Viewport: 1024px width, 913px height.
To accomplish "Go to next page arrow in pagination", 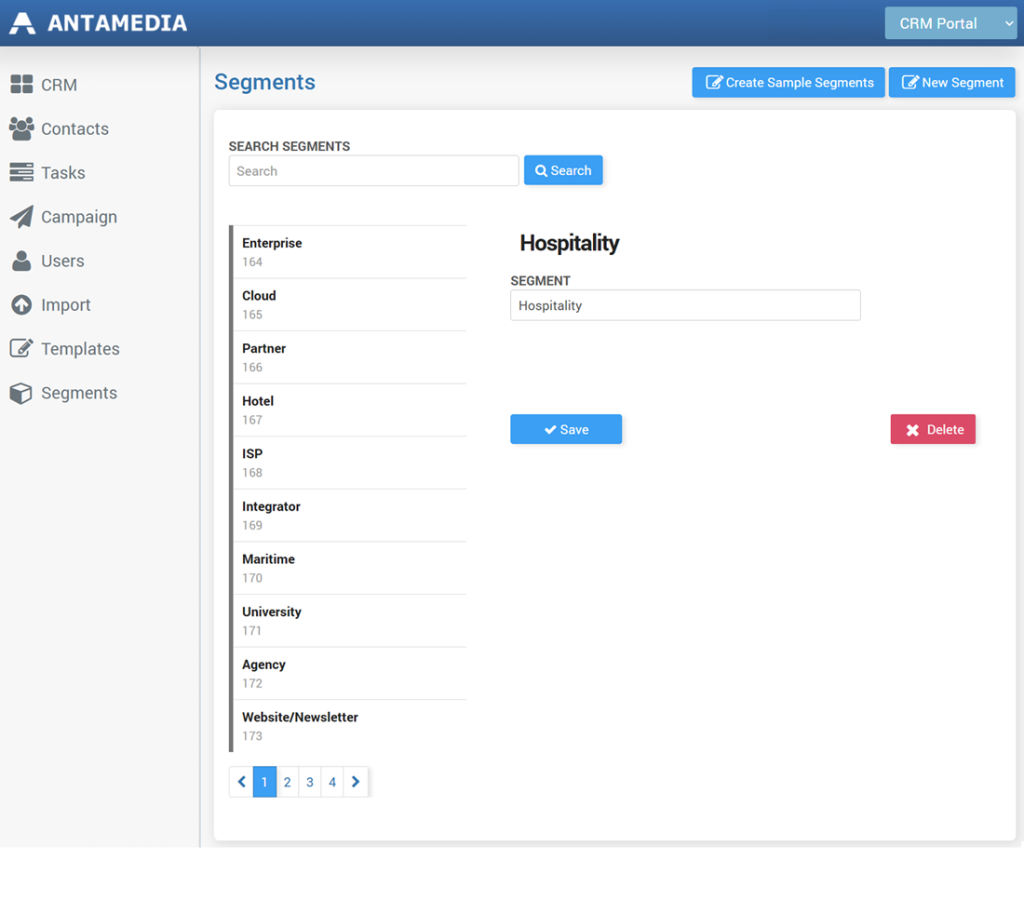I will [355, 782].
